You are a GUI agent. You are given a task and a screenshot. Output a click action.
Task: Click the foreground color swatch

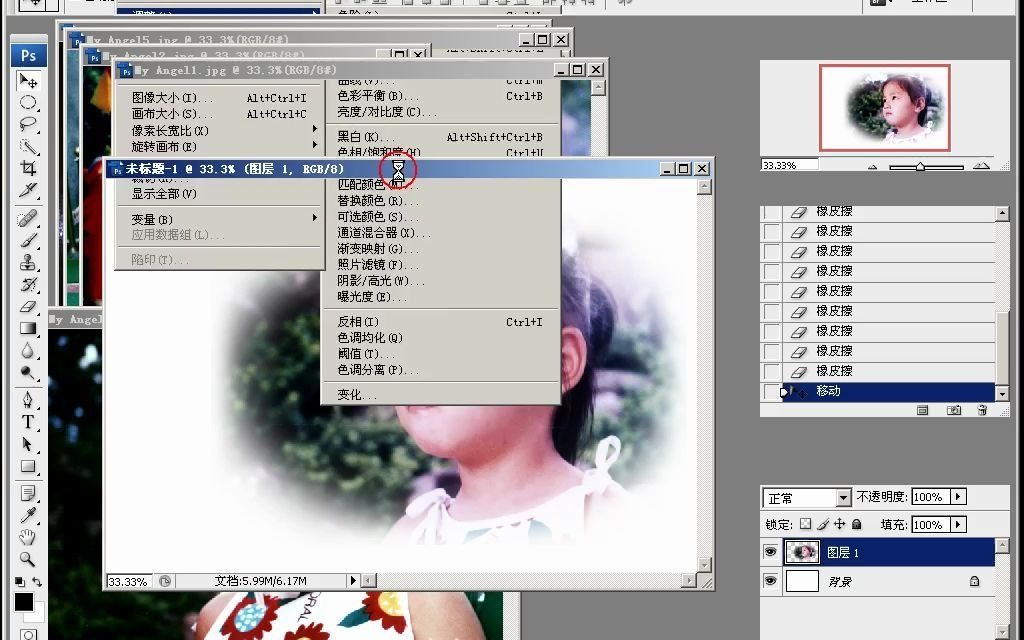pyautogui.click(x=22, y=601)
